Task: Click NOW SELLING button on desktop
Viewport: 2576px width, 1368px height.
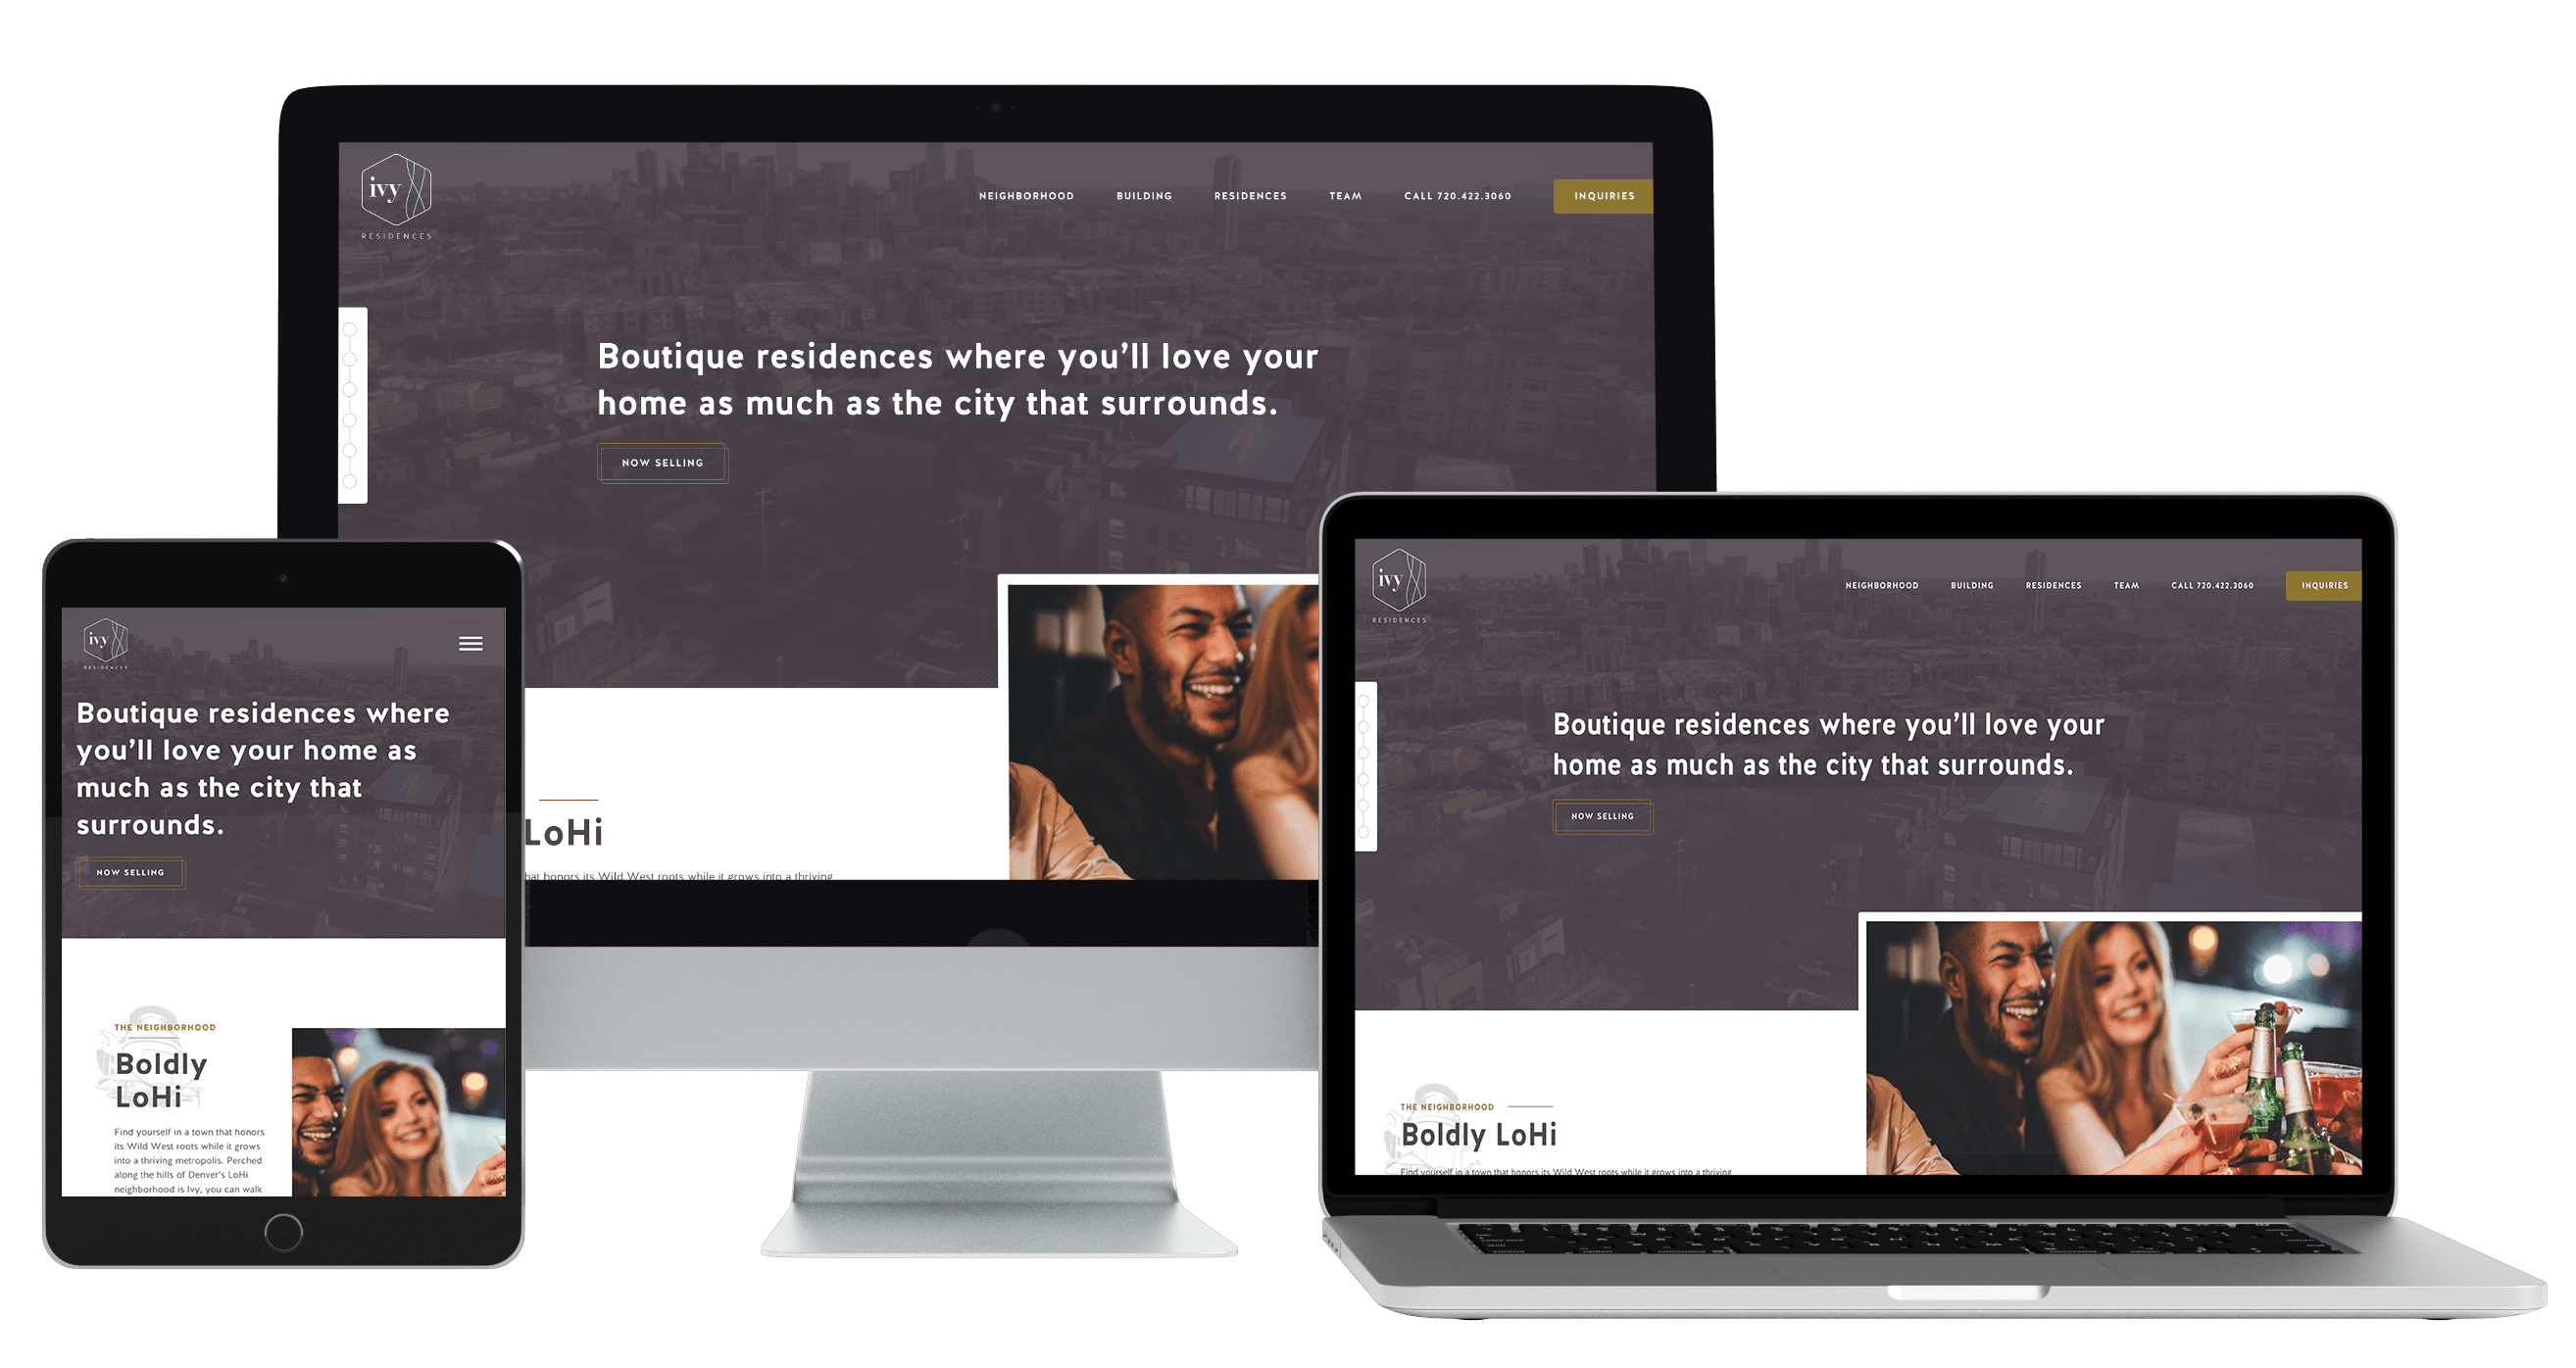Action: pyautogui.click(x=663, y=464)
